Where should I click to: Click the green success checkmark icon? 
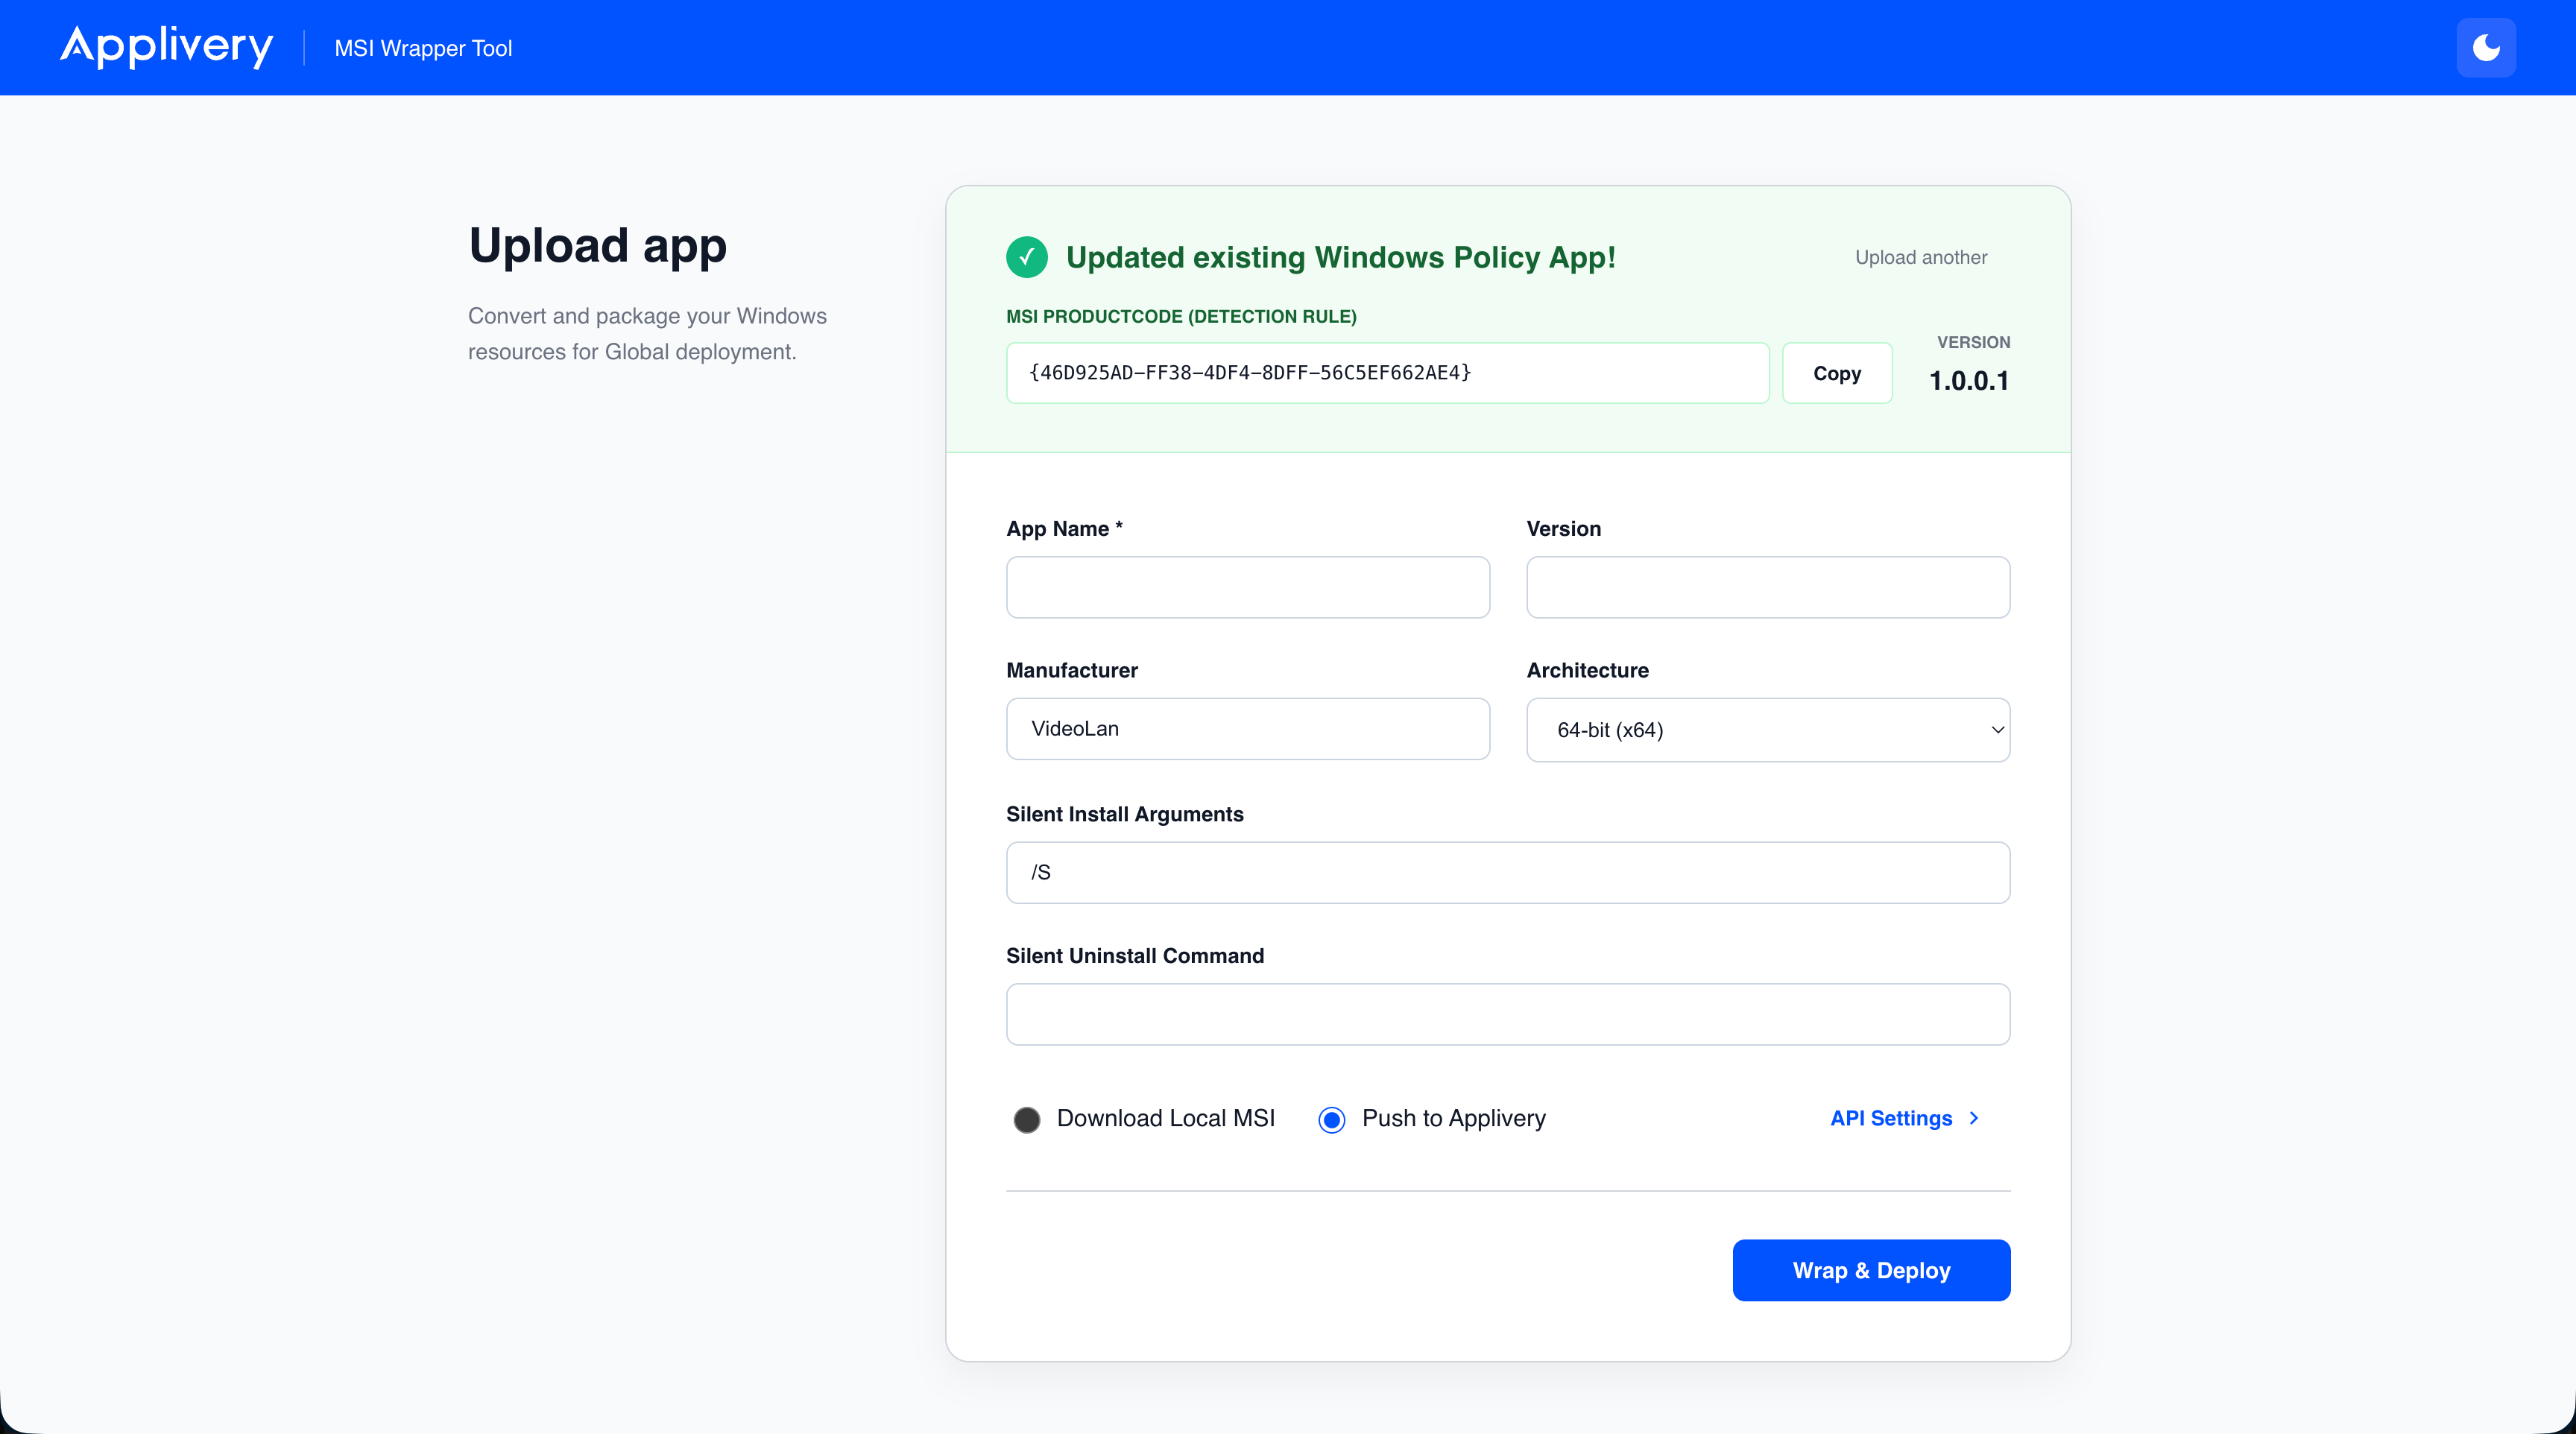click(1026, 257)
